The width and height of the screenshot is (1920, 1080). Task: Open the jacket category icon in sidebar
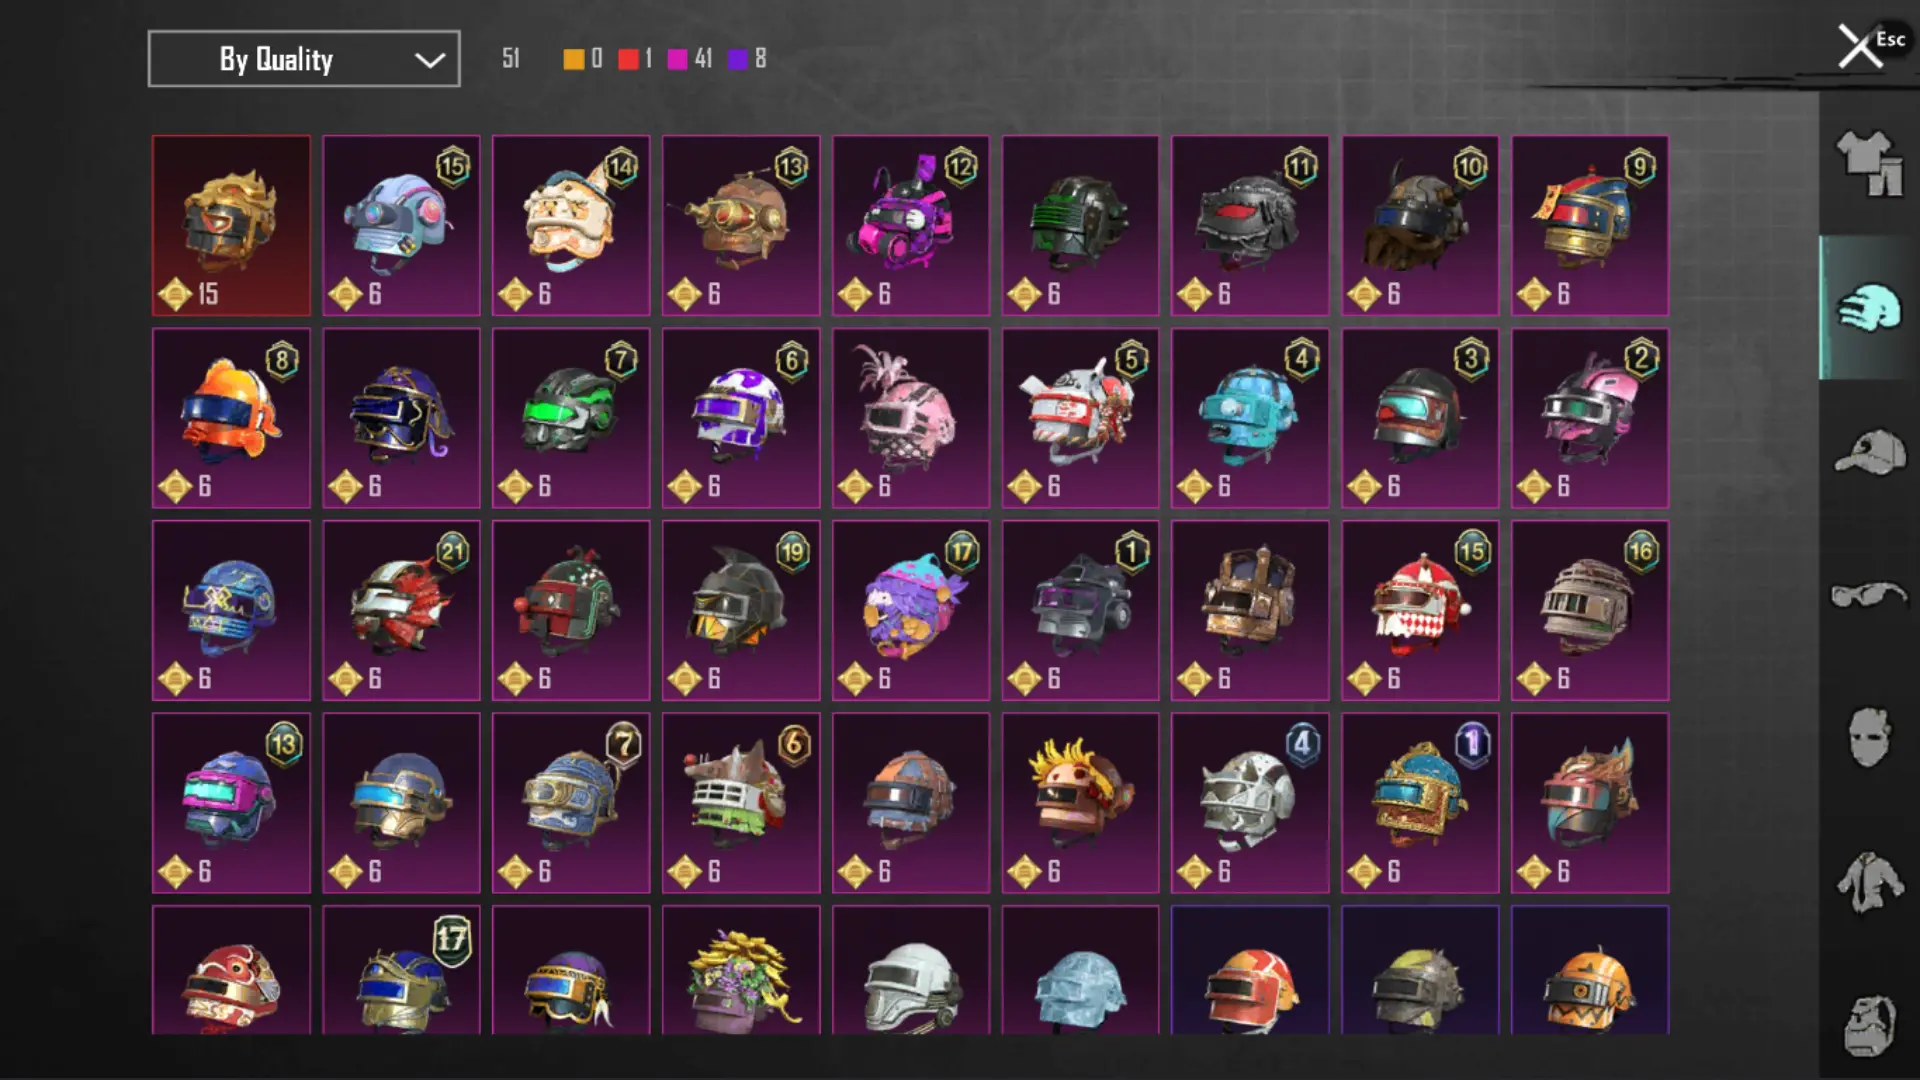1868,882
